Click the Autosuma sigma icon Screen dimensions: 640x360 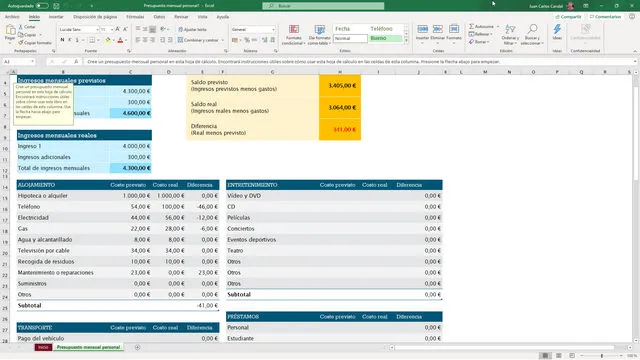471,27
